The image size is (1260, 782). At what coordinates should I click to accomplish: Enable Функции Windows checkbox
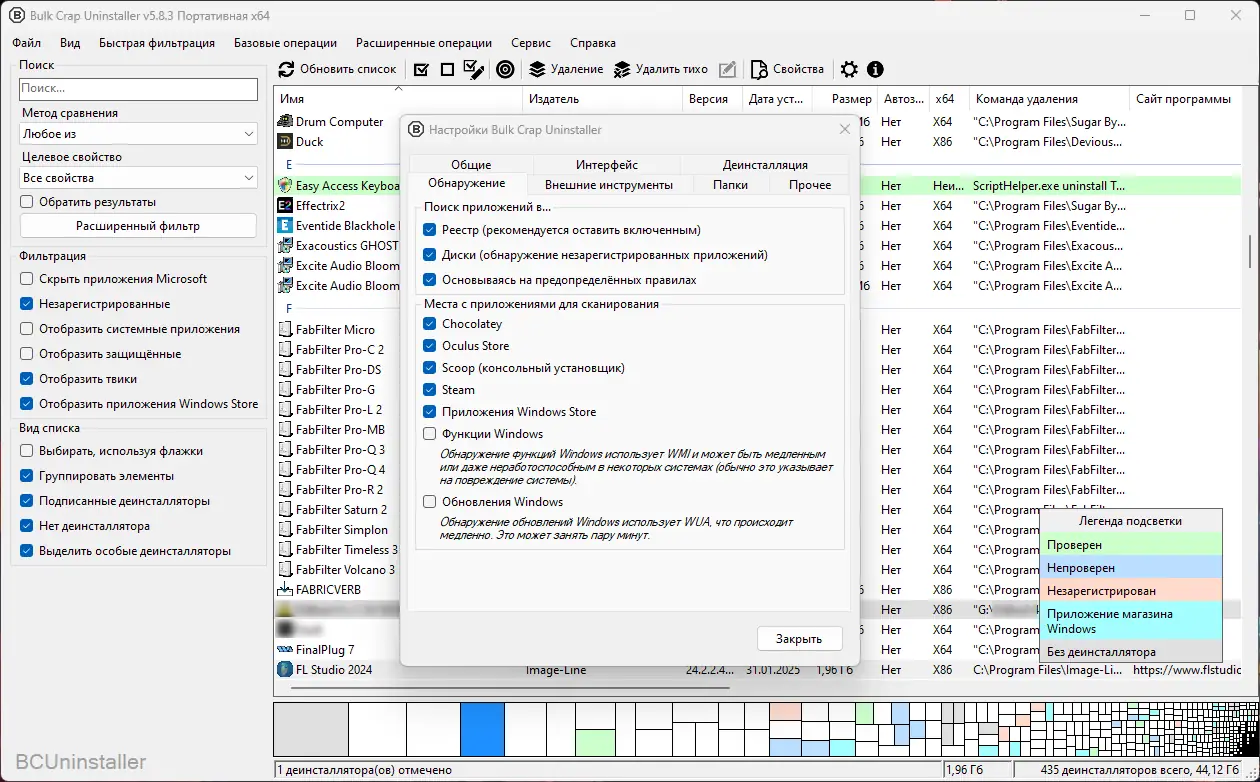[x=430, y=434]
